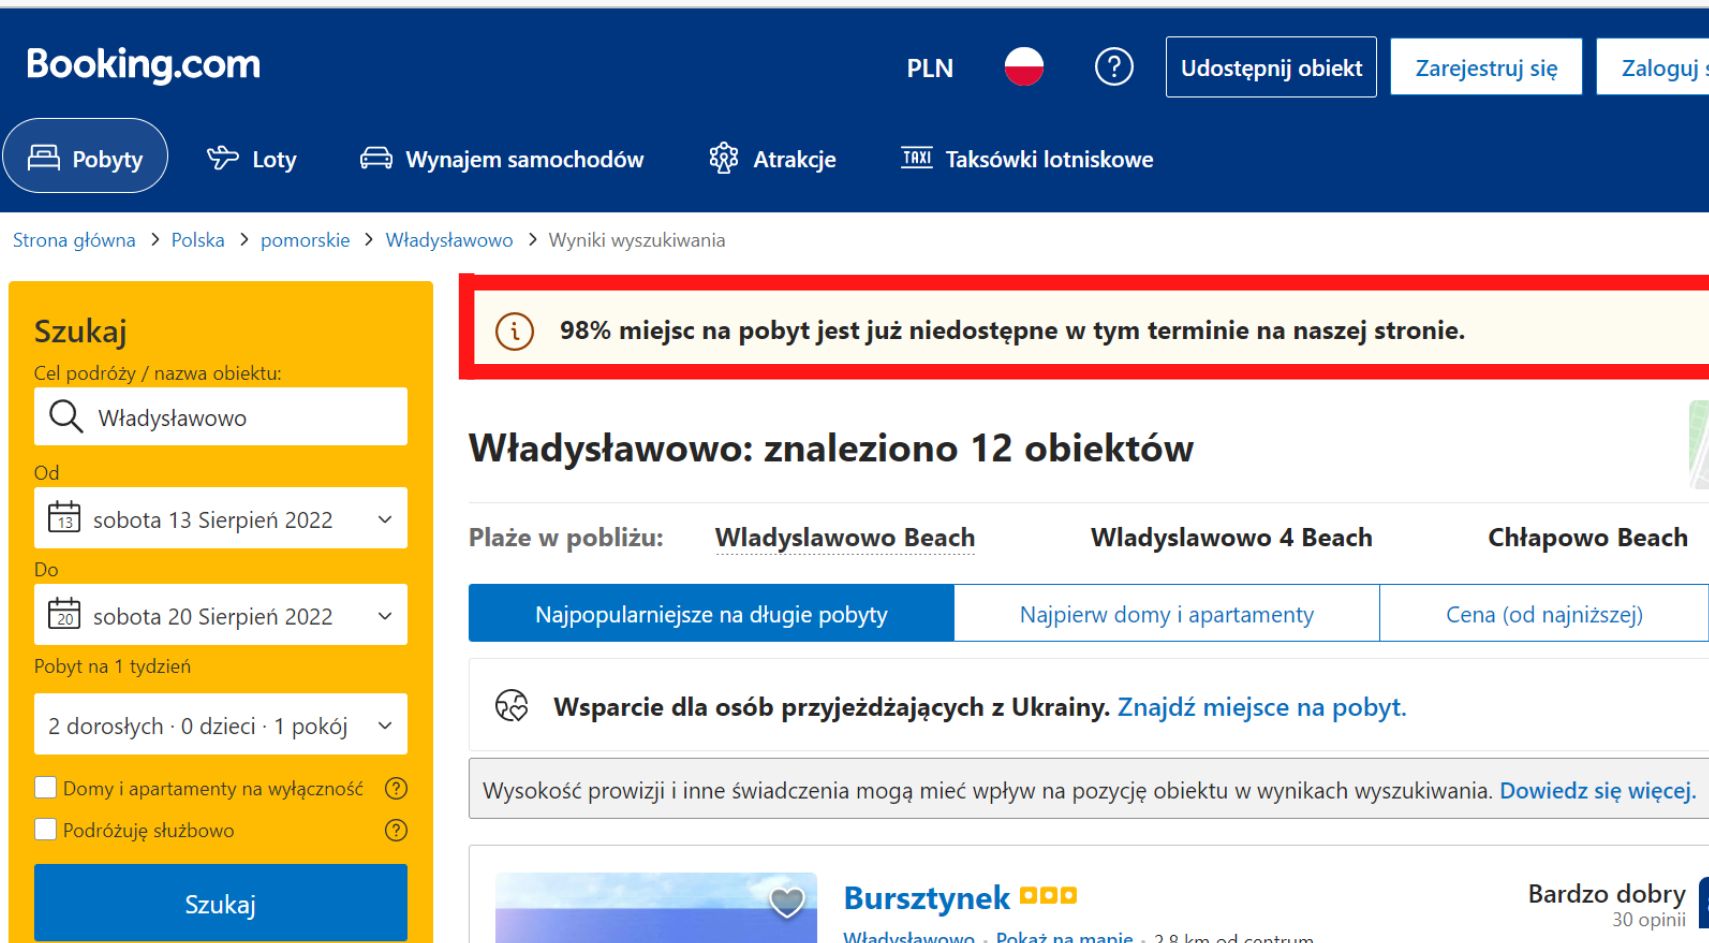
Task: Open Wynajem samochodów tab
Action: click(502, 159)
